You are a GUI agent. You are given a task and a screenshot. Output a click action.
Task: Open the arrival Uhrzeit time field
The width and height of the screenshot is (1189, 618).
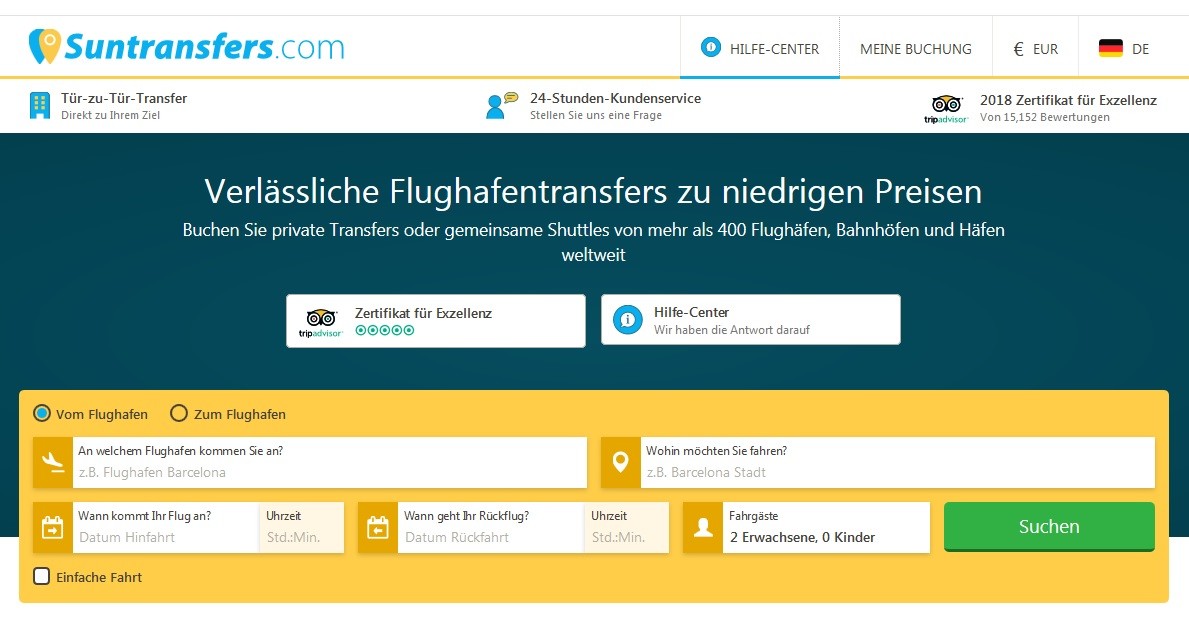302,527
